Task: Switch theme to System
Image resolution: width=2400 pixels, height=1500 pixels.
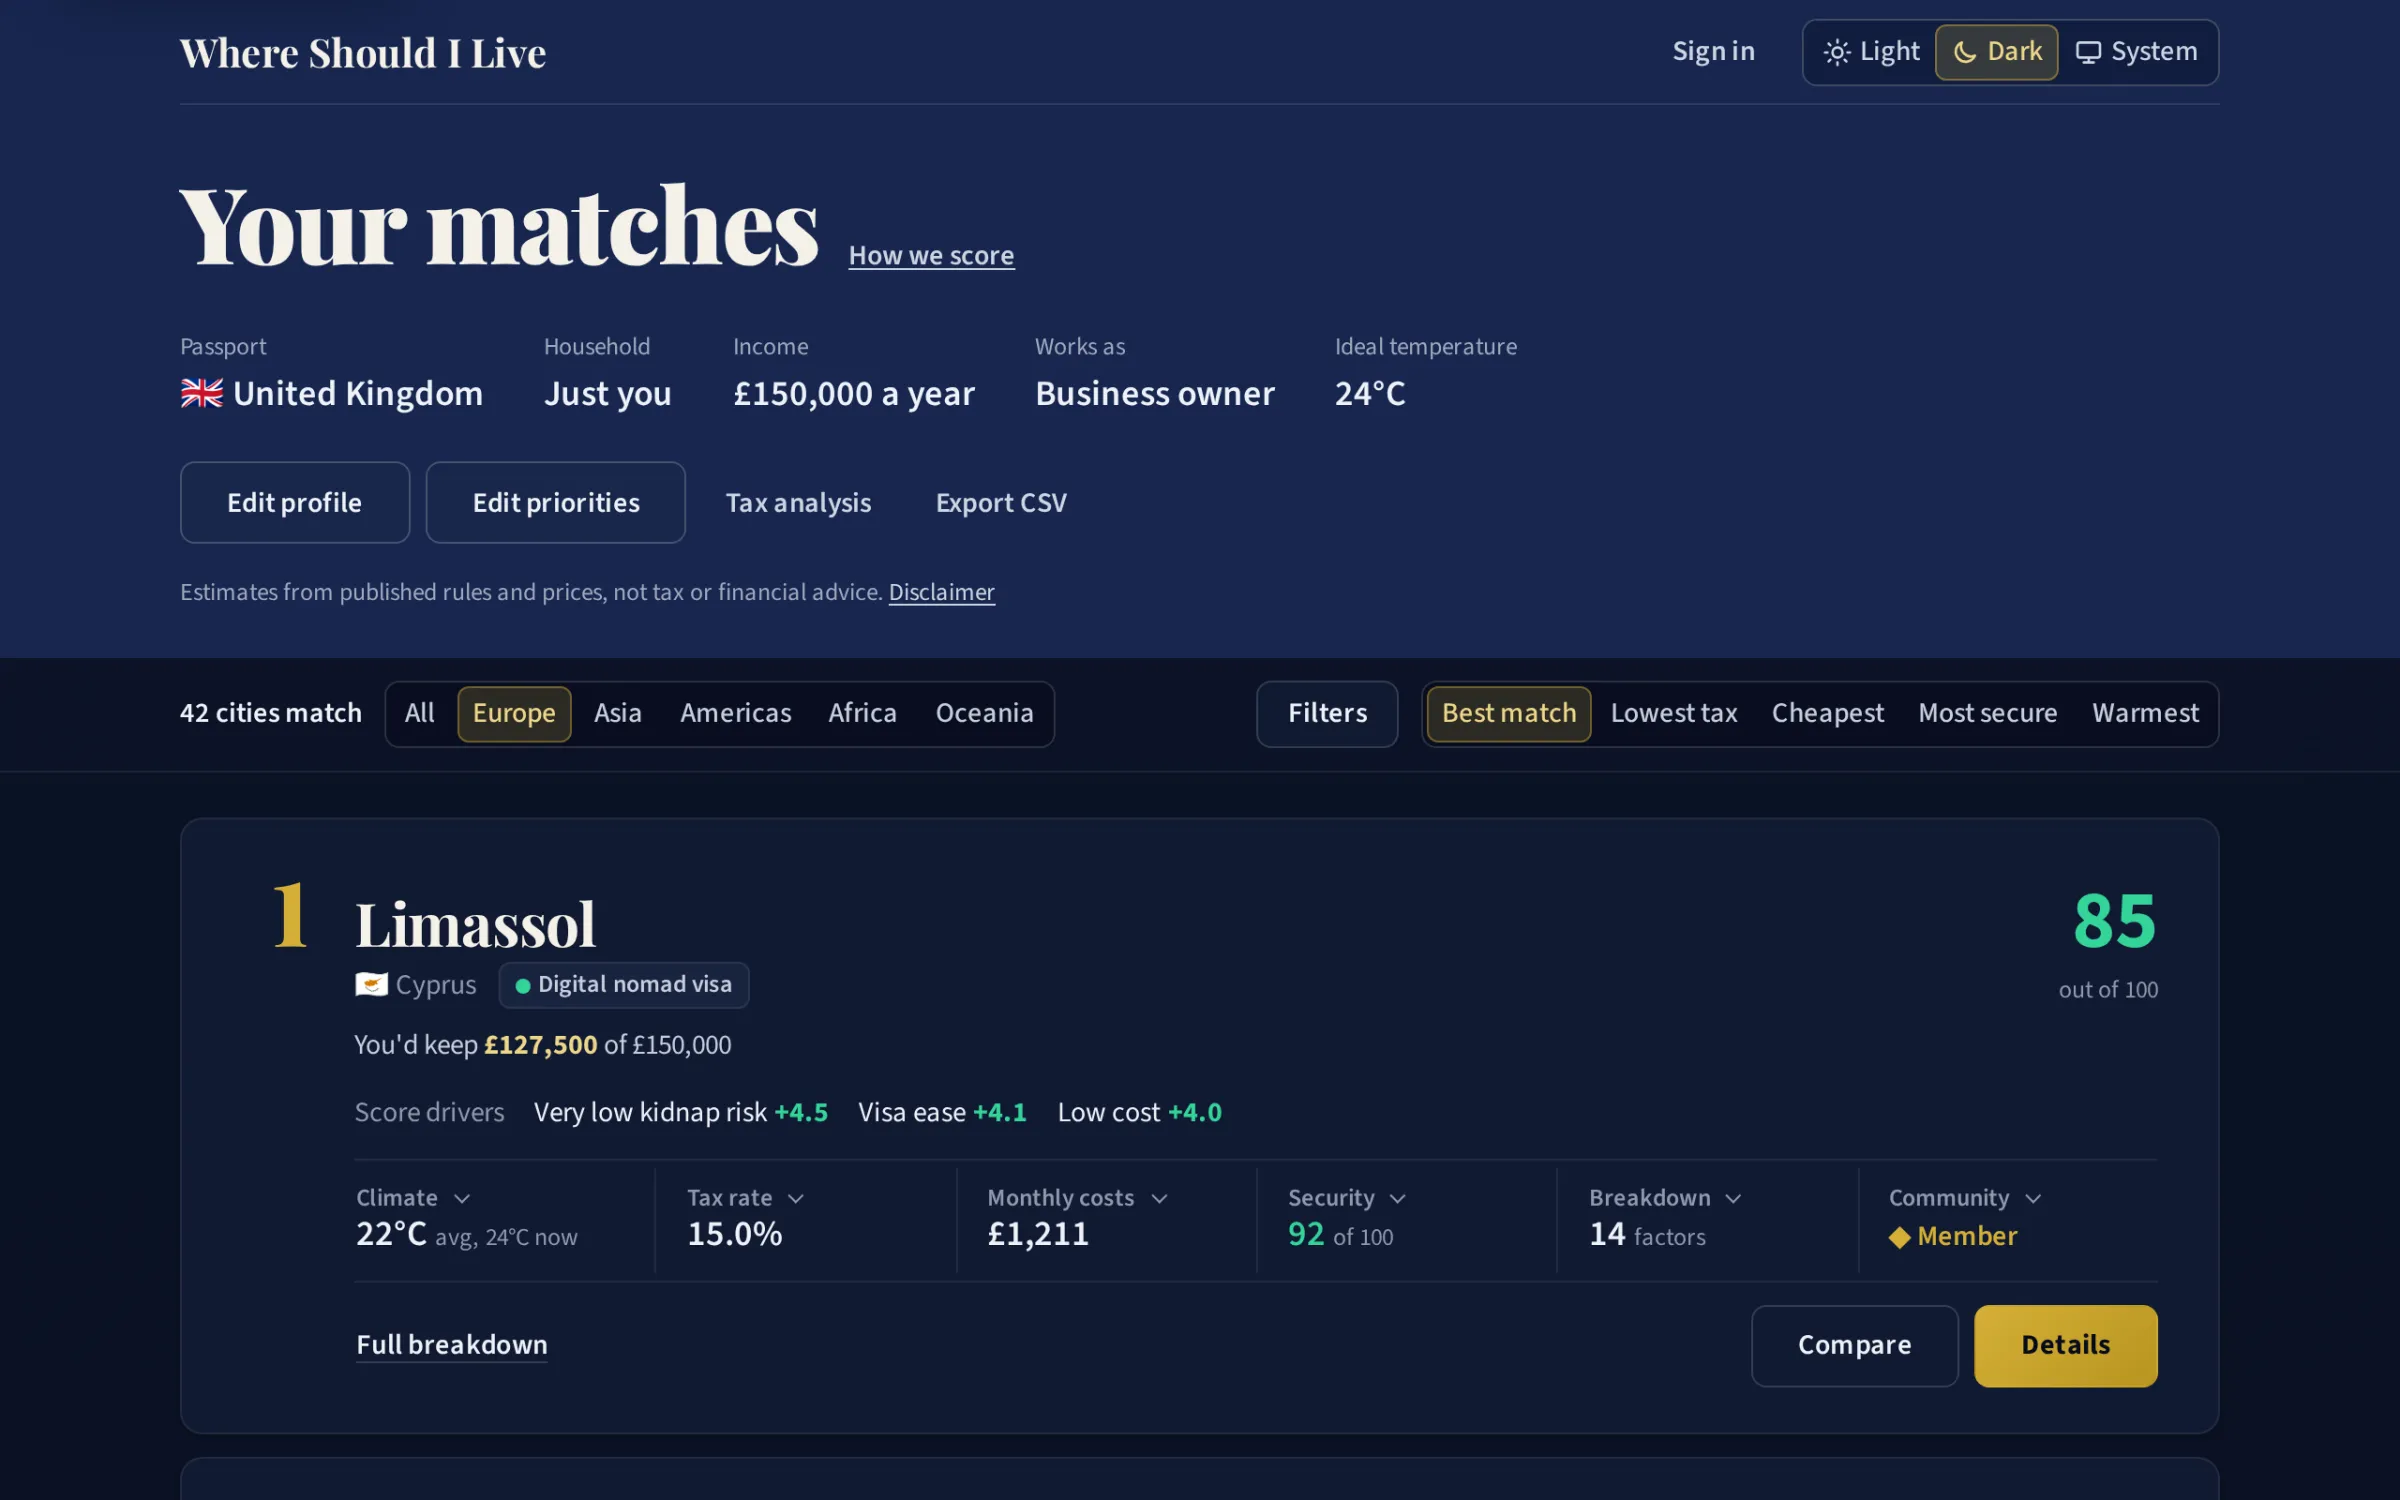Action: click(2136, 52)
